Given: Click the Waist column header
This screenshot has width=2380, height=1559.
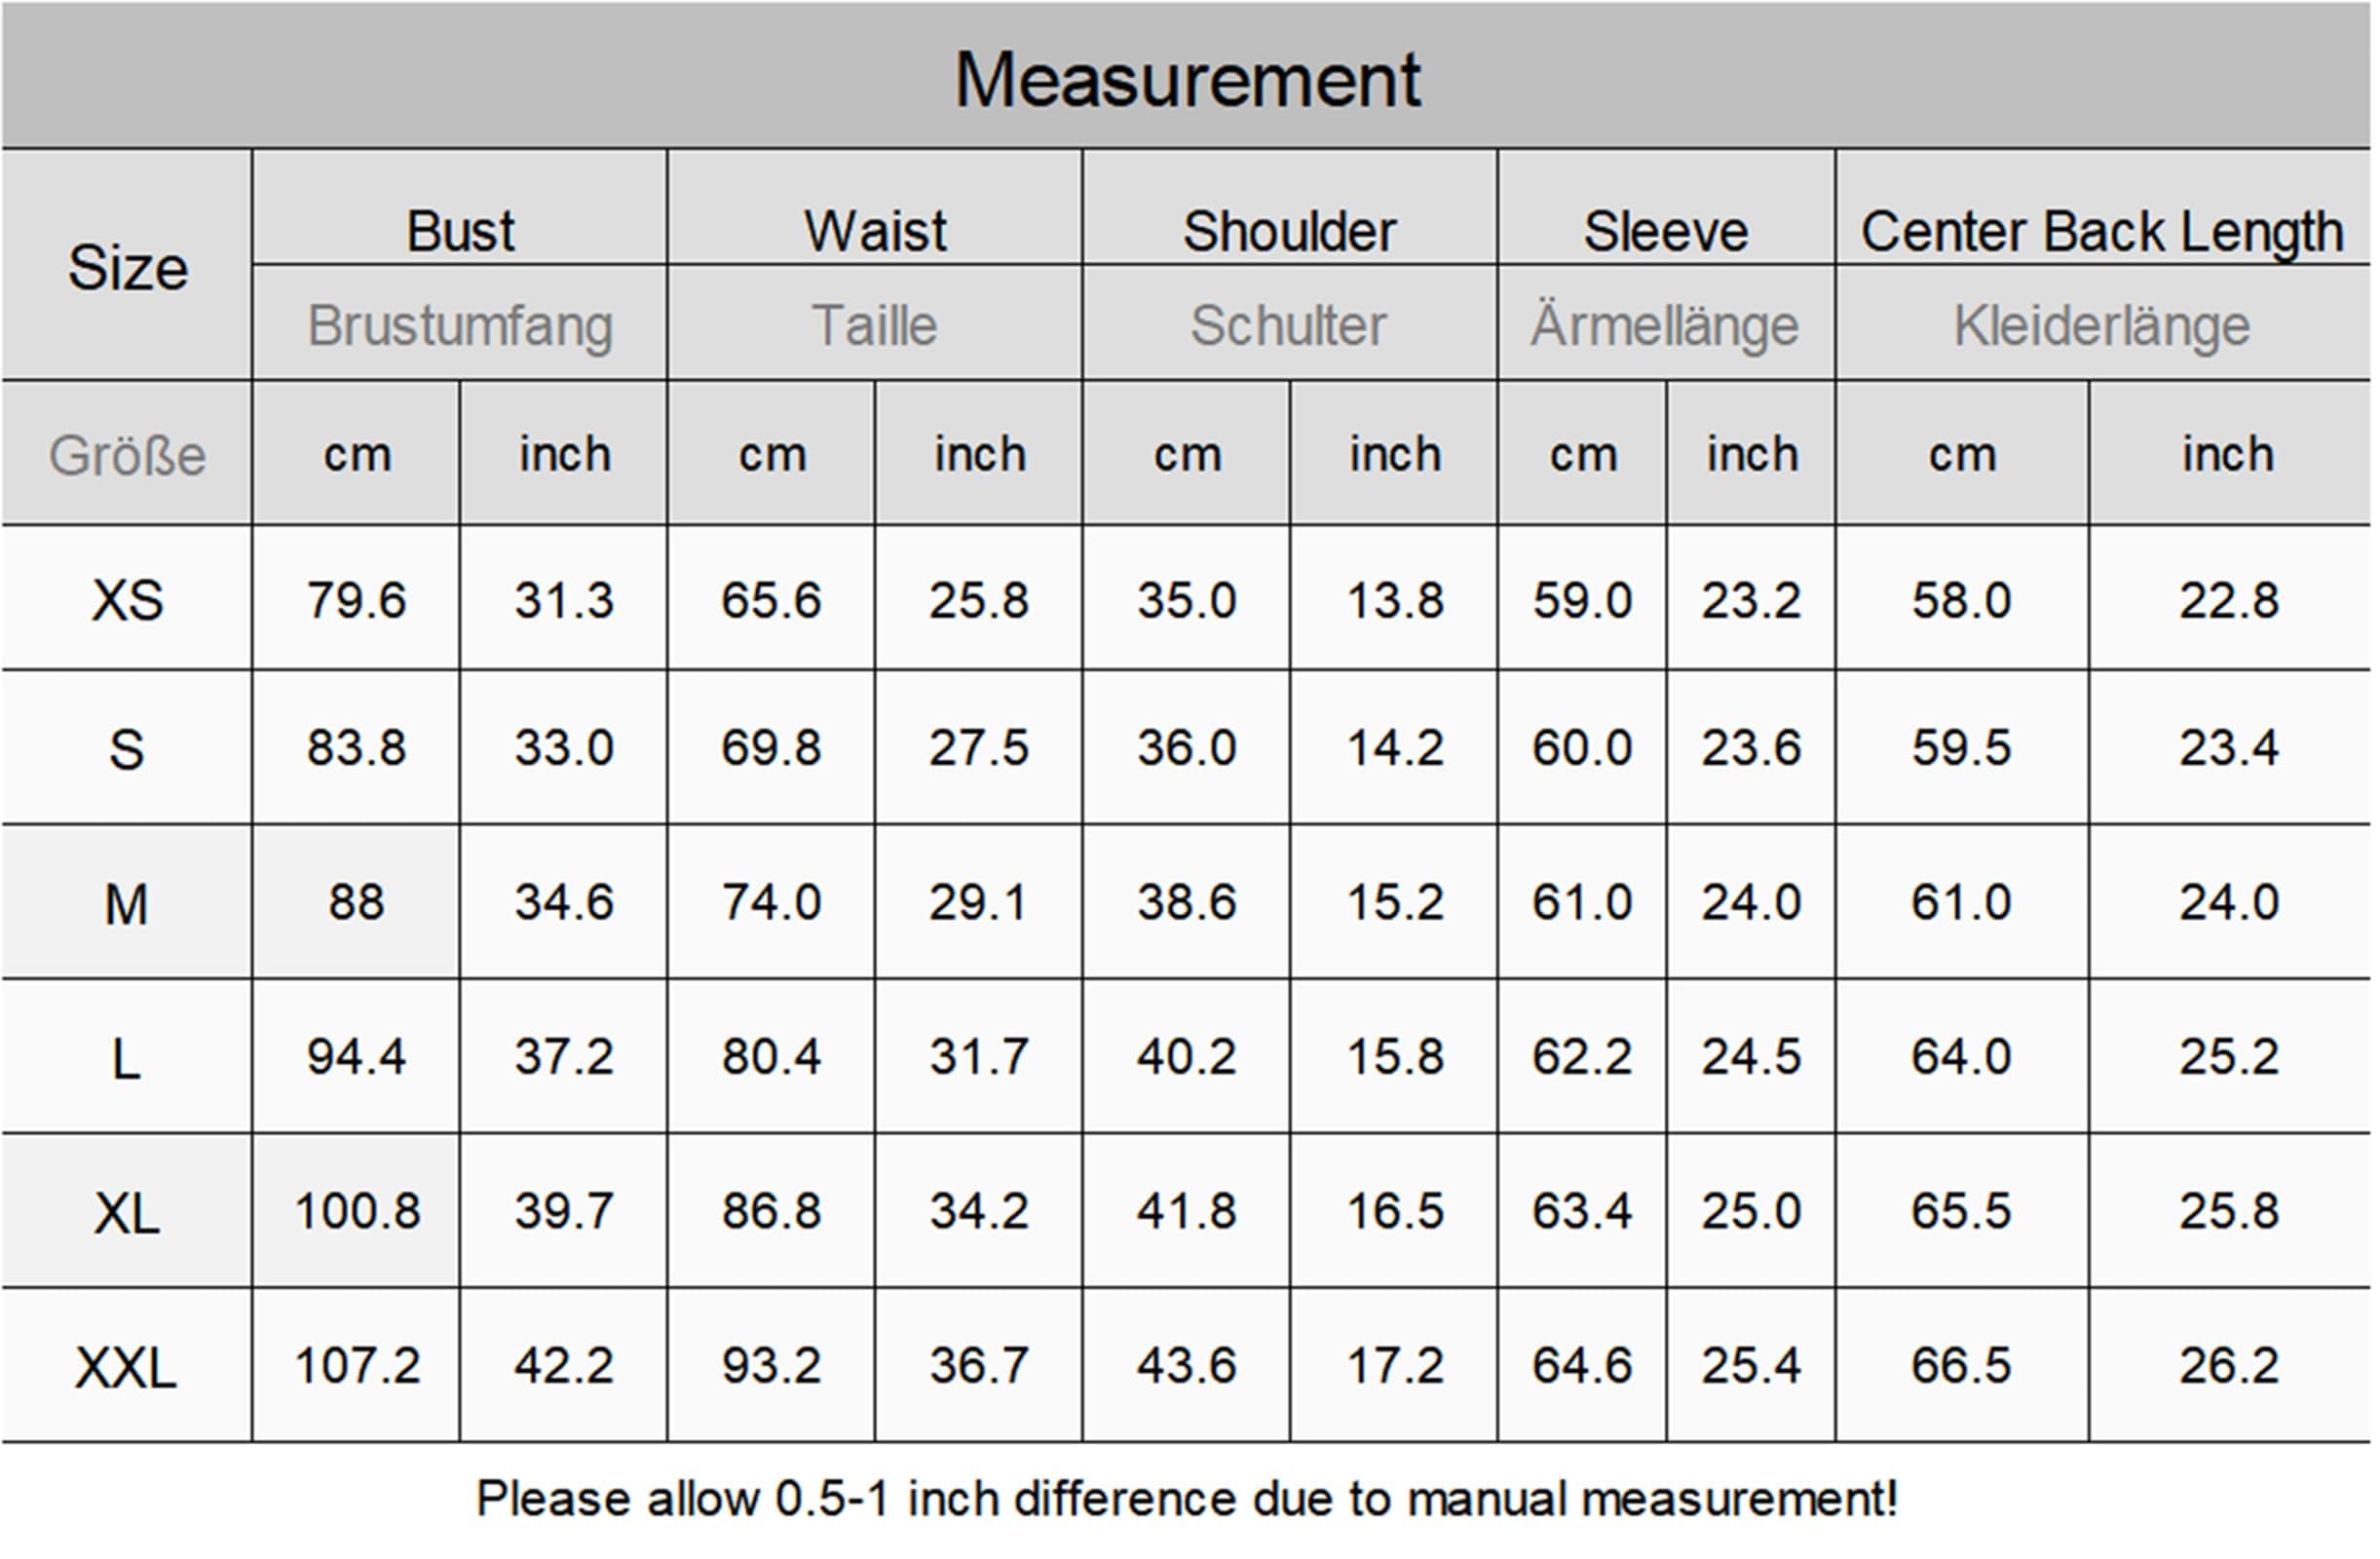Looking at the screenshot, I should click(875, 231).
